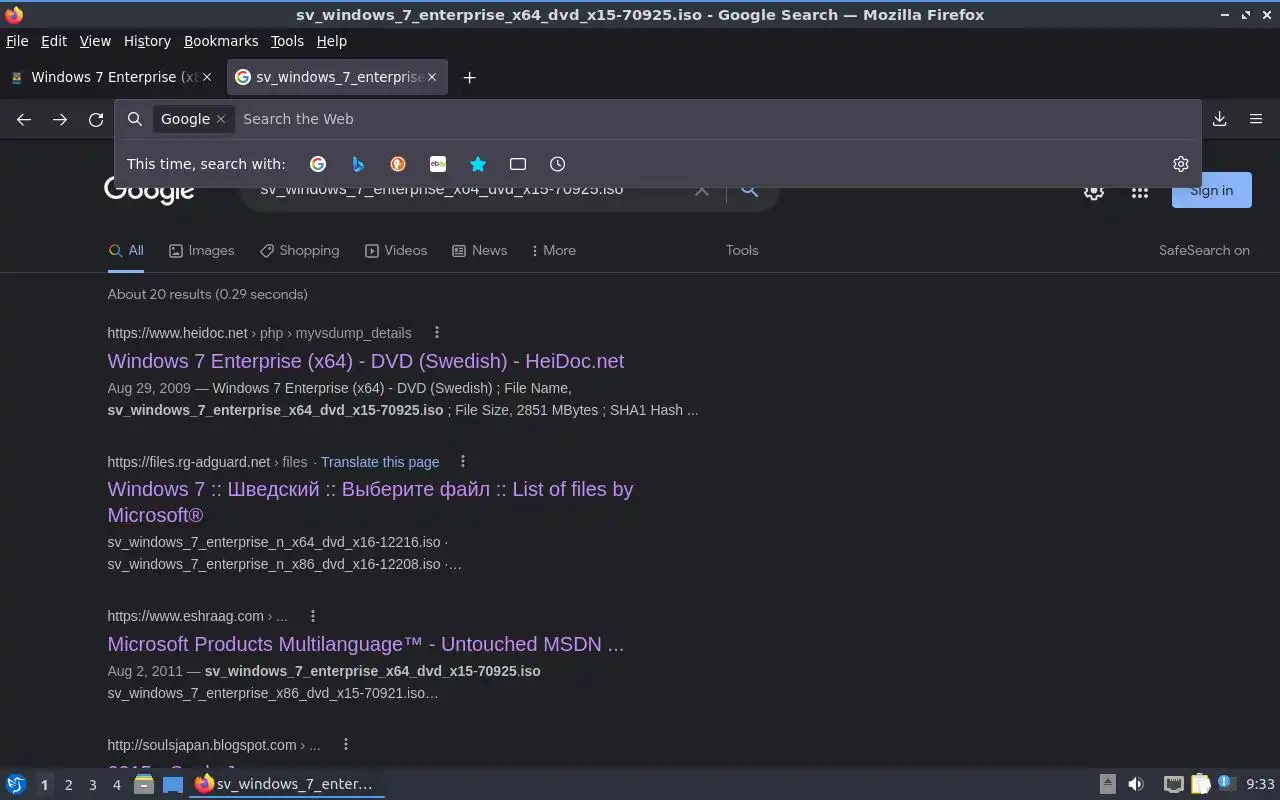Open the List of files by Microsoft result
This screenshot has width=1280, height=800.
(x=370, y=502)
